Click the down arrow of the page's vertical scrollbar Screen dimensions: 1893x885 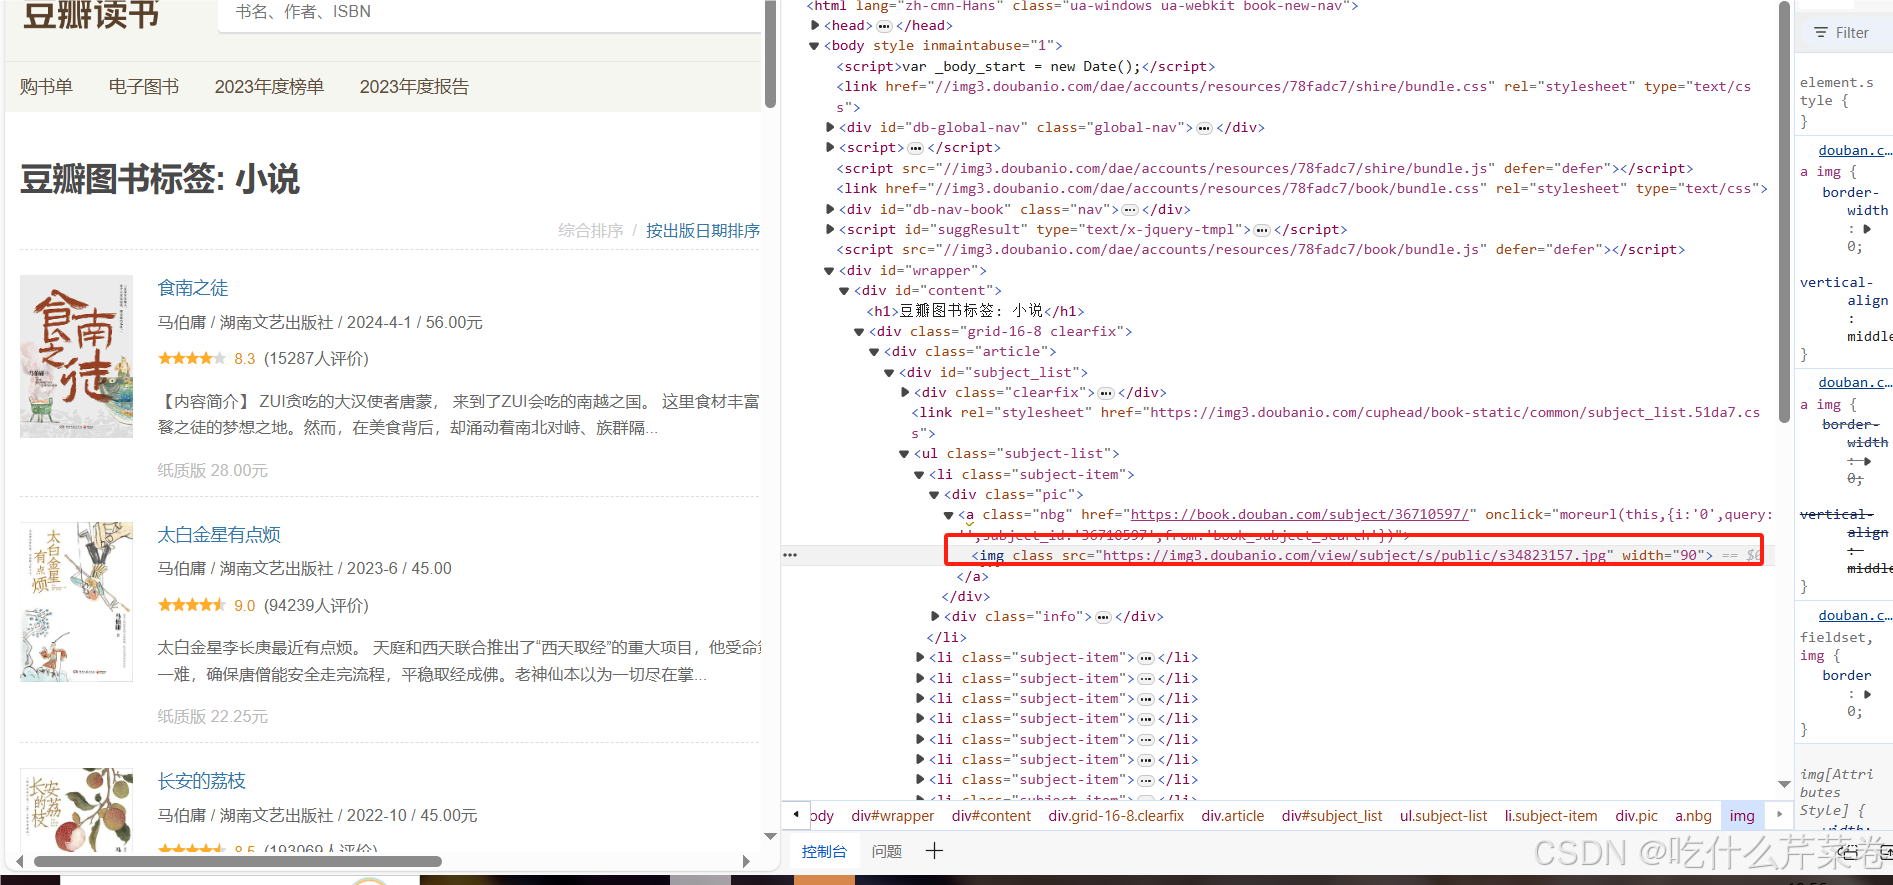[x=770, y=836]
